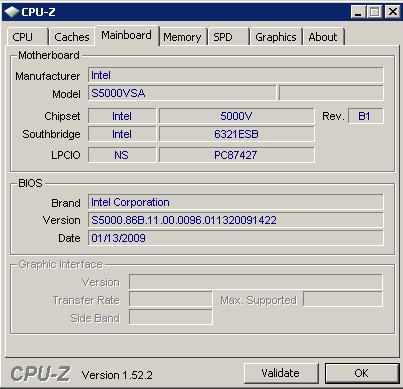Click the Transfer Rate label
Viewport: 403px width, 389px height.
coord(86,300)
